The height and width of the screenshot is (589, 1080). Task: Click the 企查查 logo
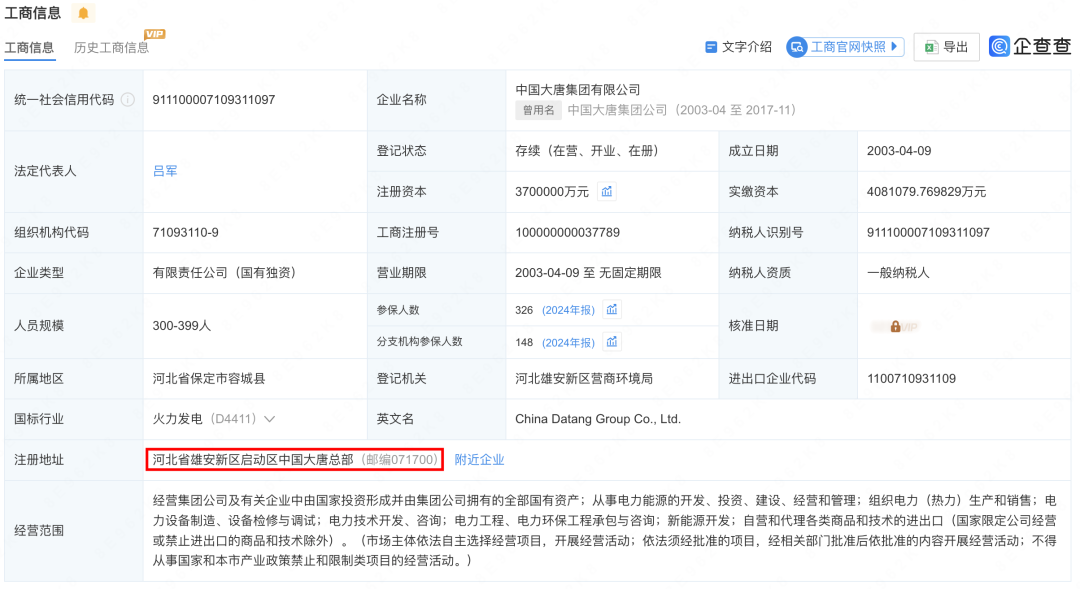coord(1030,46)
